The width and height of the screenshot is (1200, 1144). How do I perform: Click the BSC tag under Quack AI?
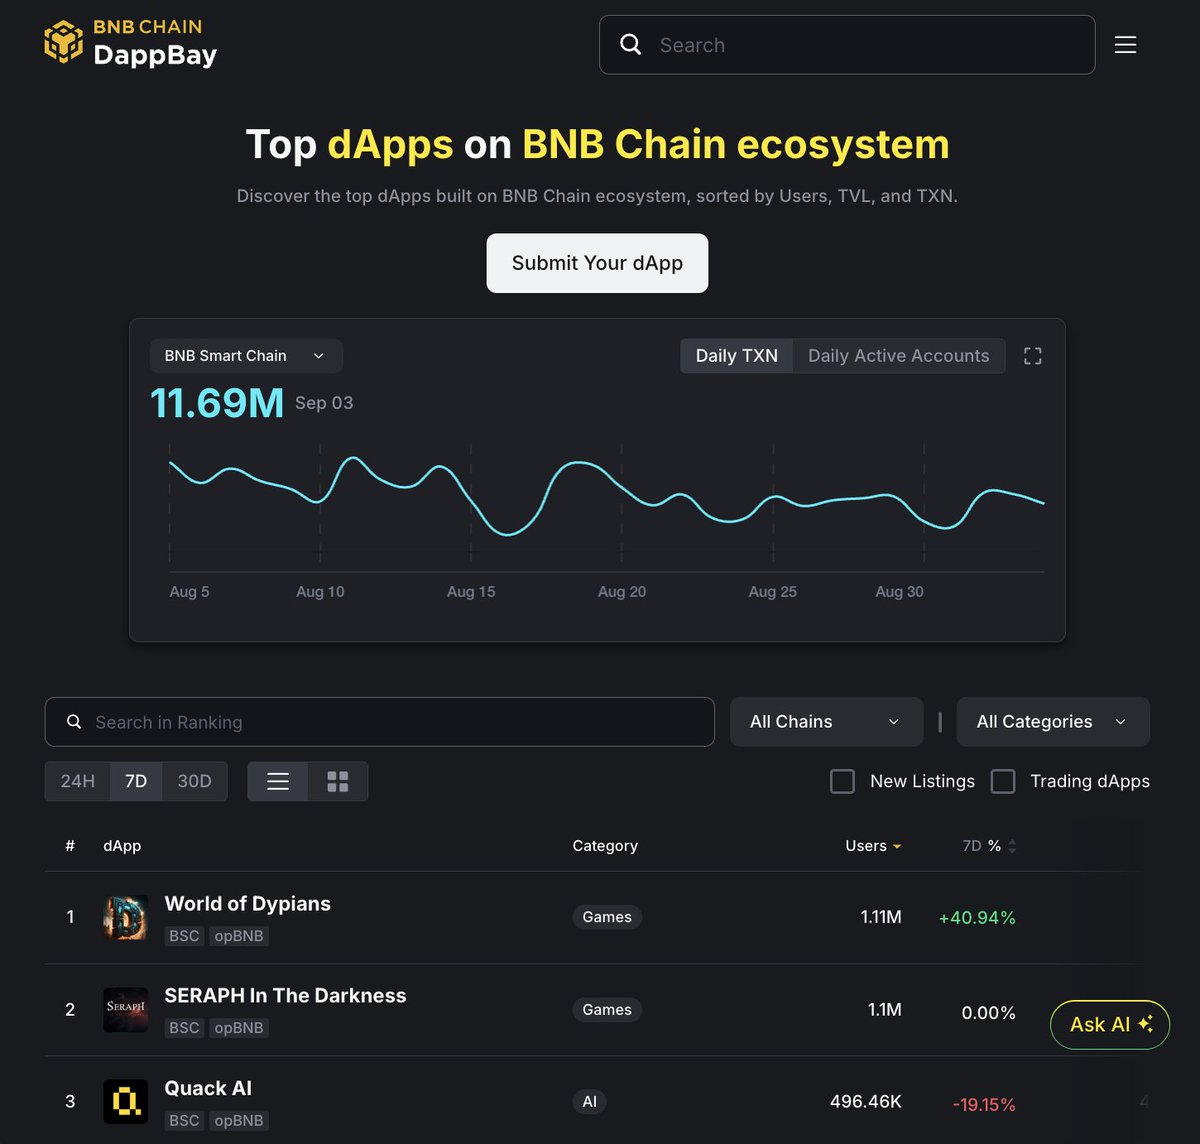pyautogui.click(x=184, y=1120)
